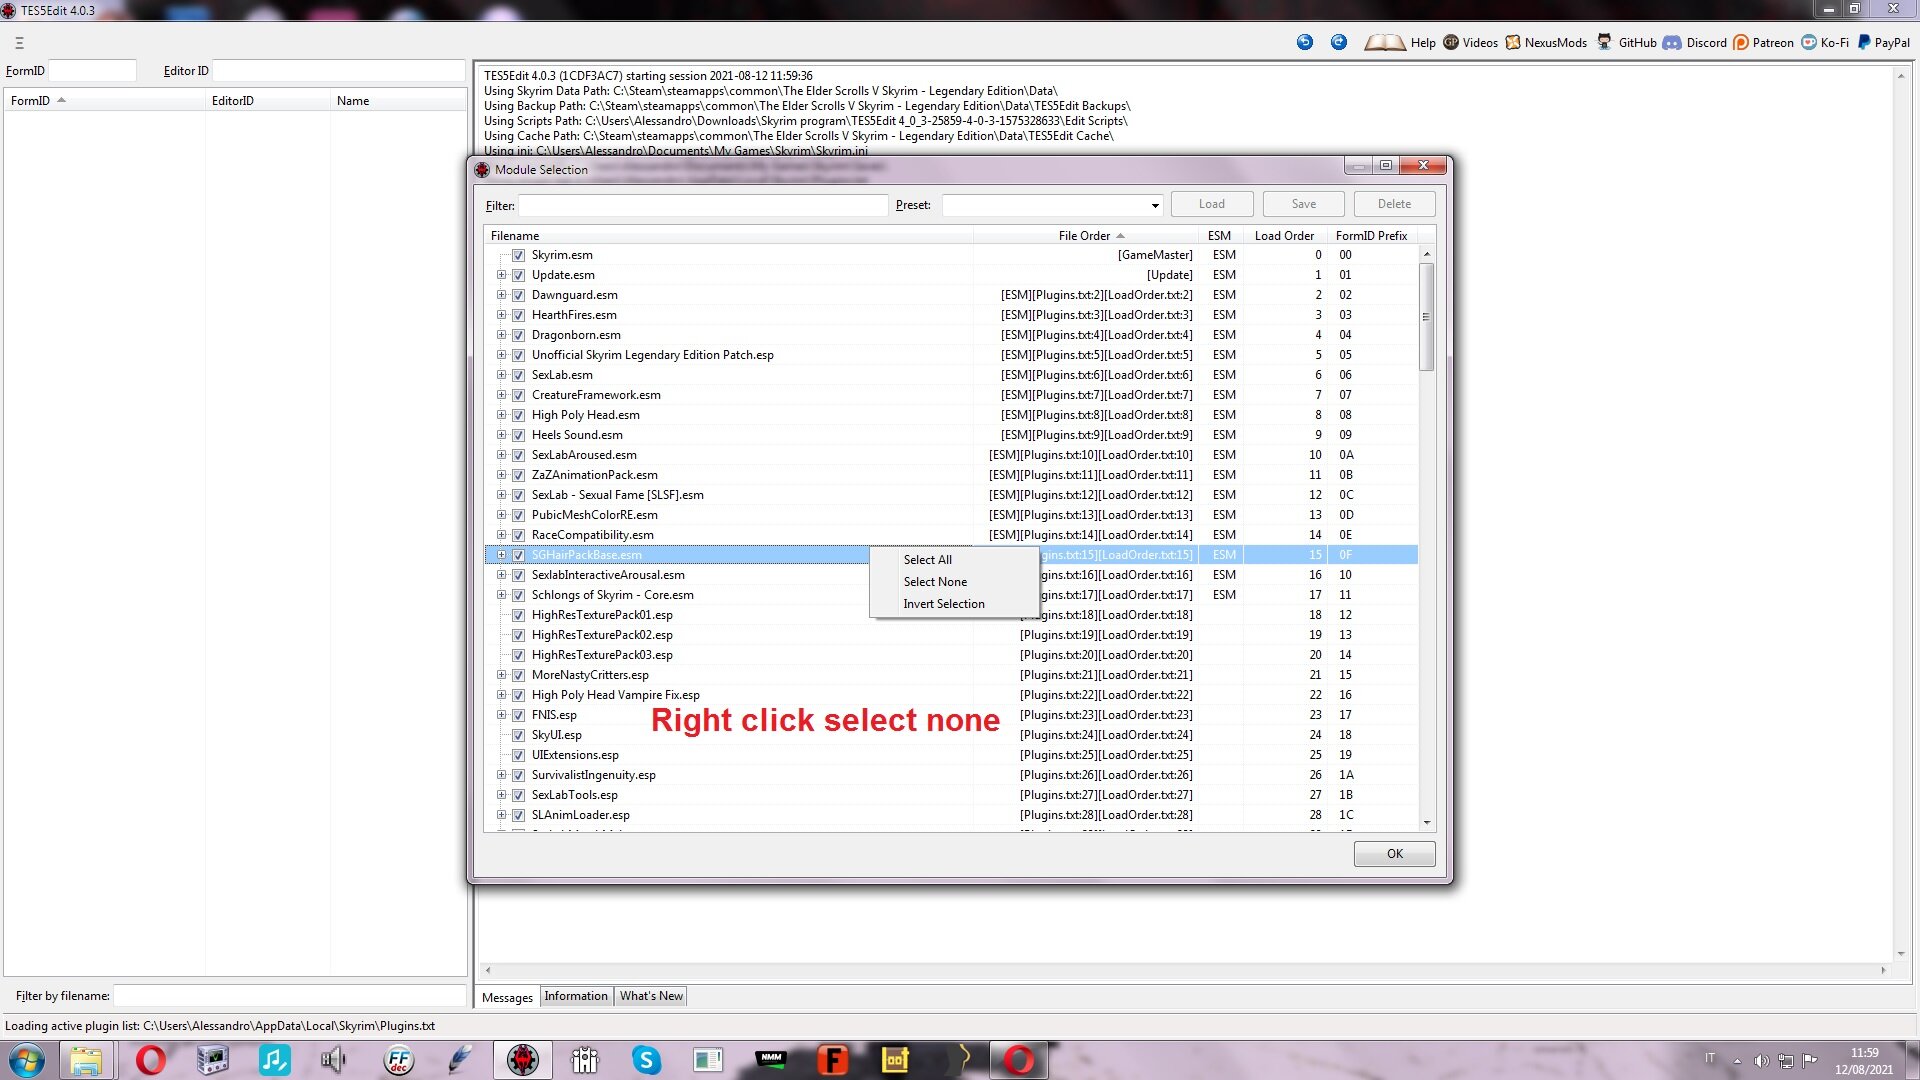Click the Delete preset button
The image size is (1920, 1080).
tap(1394, 204)
